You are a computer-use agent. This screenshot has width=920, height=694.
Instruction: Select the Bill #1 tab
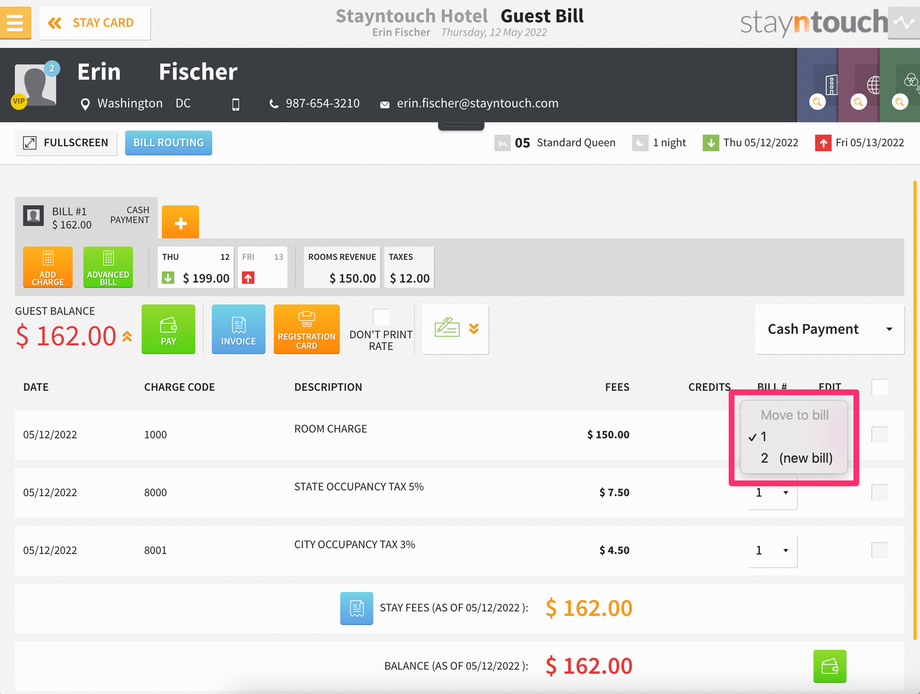coord(86,218)
